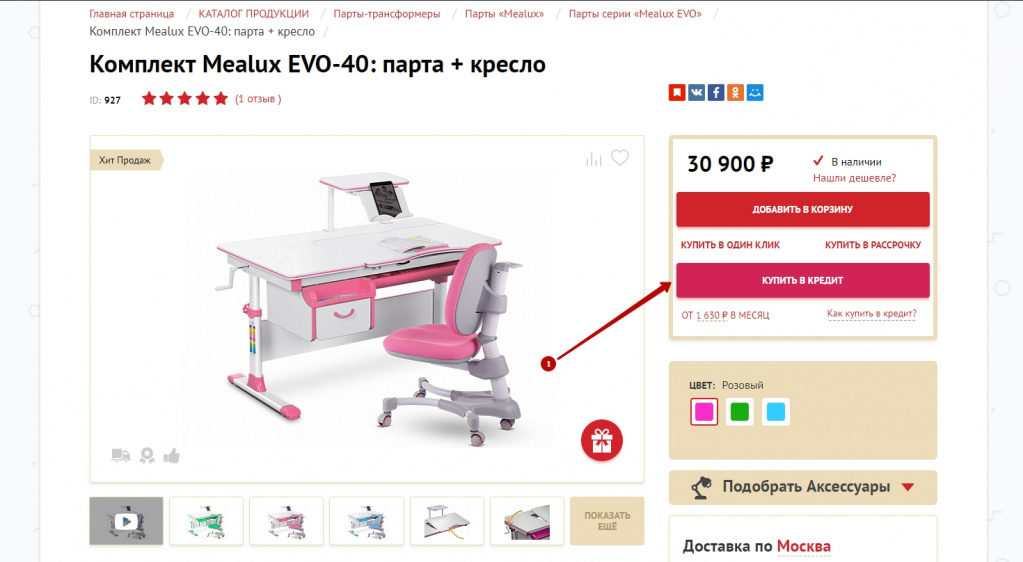
Task: Add product to favorites with heart icon
Action: click(620, 158)
